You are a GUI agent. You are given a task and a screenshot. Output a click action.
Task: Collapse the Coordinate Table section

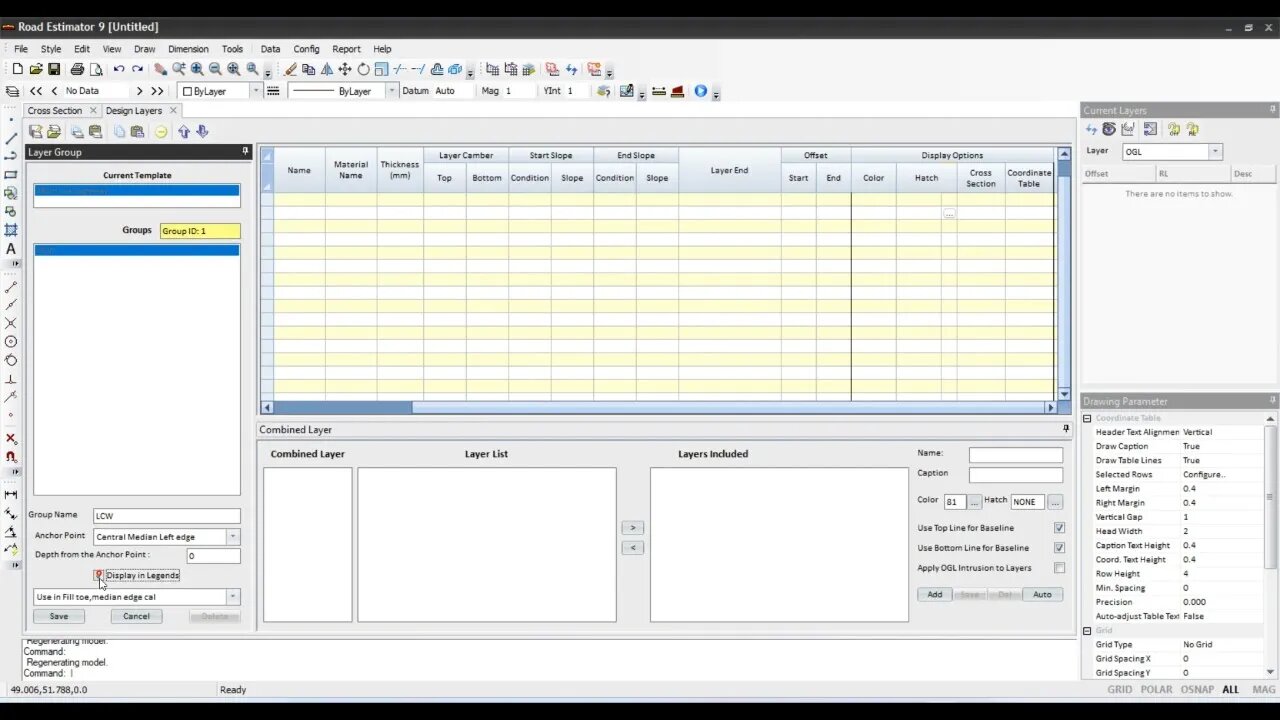click(x=1087, y=418)
